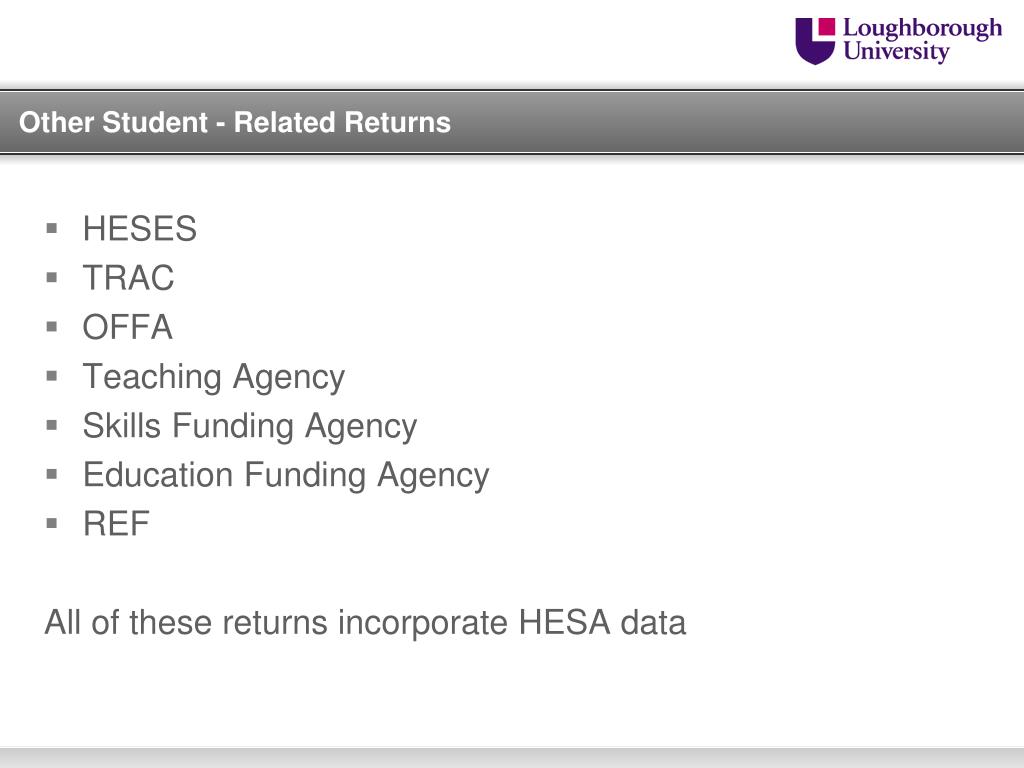Click the grey footer bar at slide bottom
1024x768 pixels.
[x=512, y=758]
